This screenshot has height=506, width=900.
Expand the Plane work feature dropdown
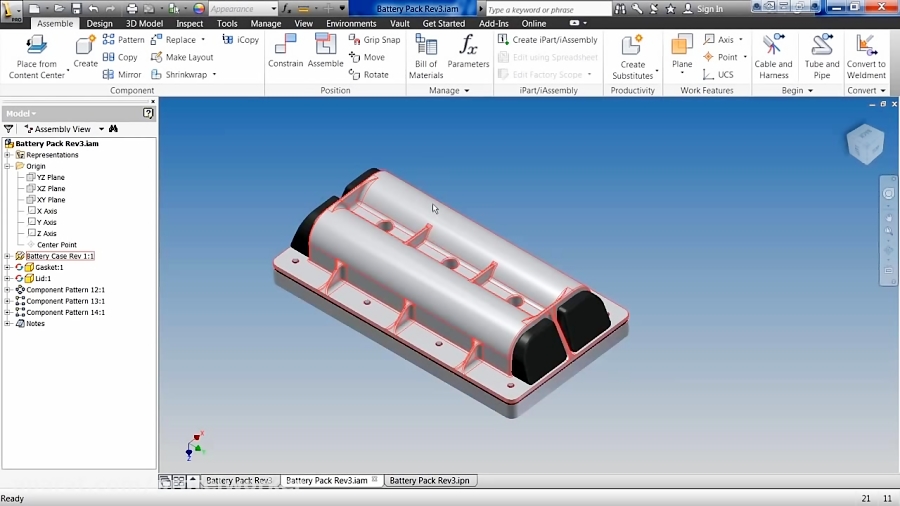pos(682,75)
